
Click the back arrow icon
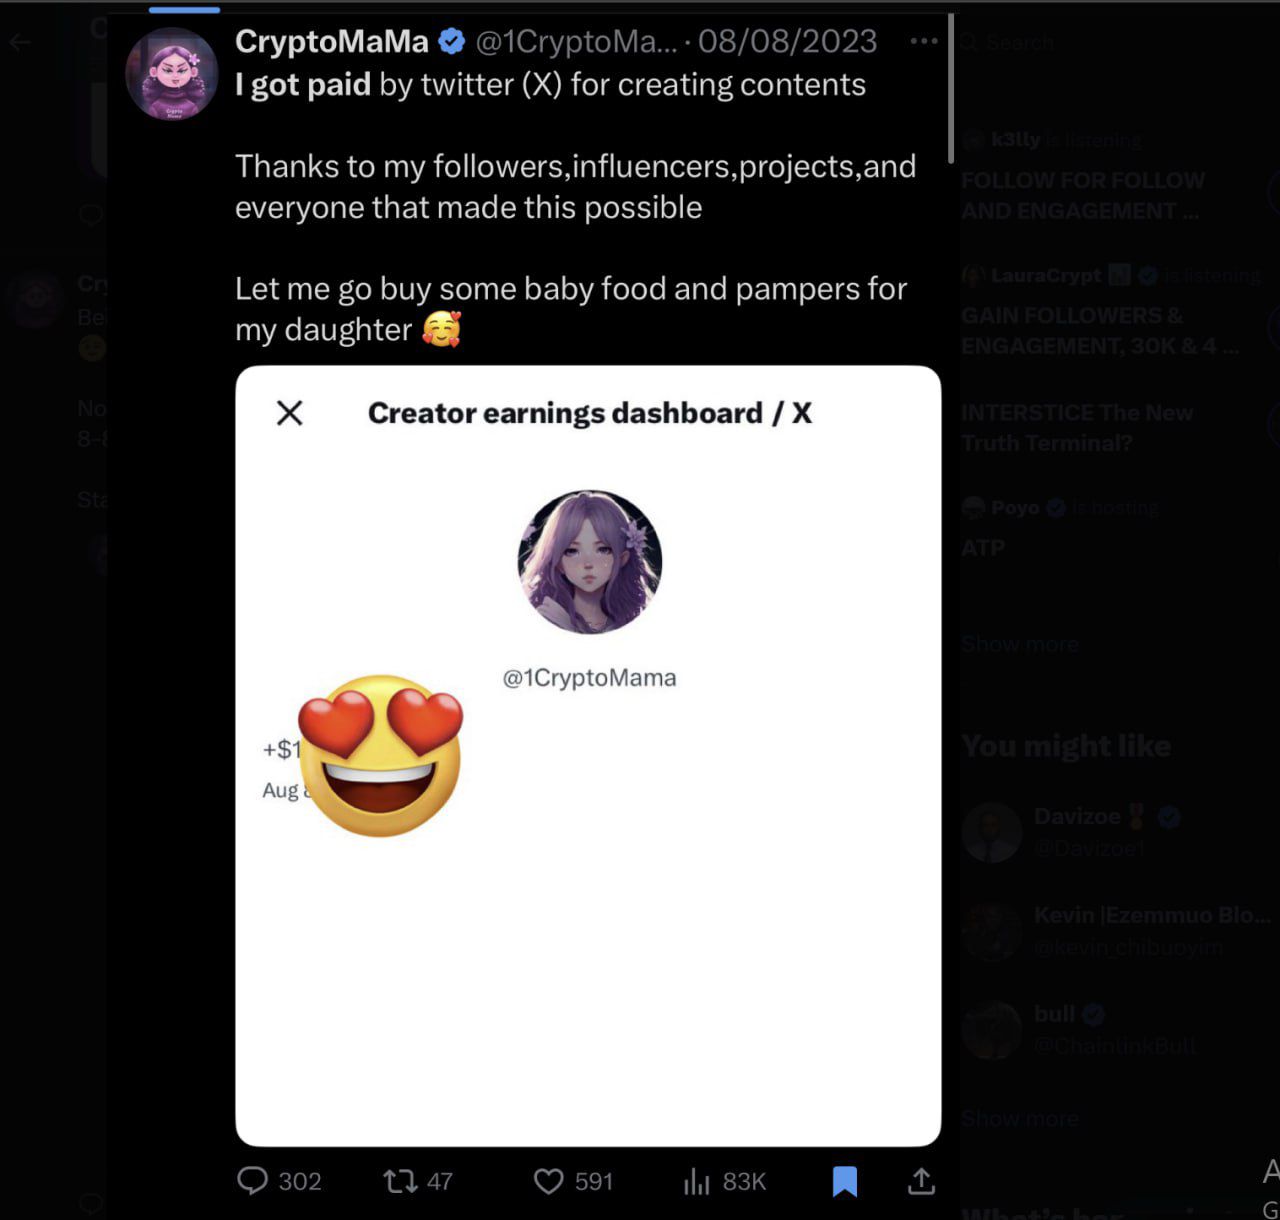pos(20,42)
